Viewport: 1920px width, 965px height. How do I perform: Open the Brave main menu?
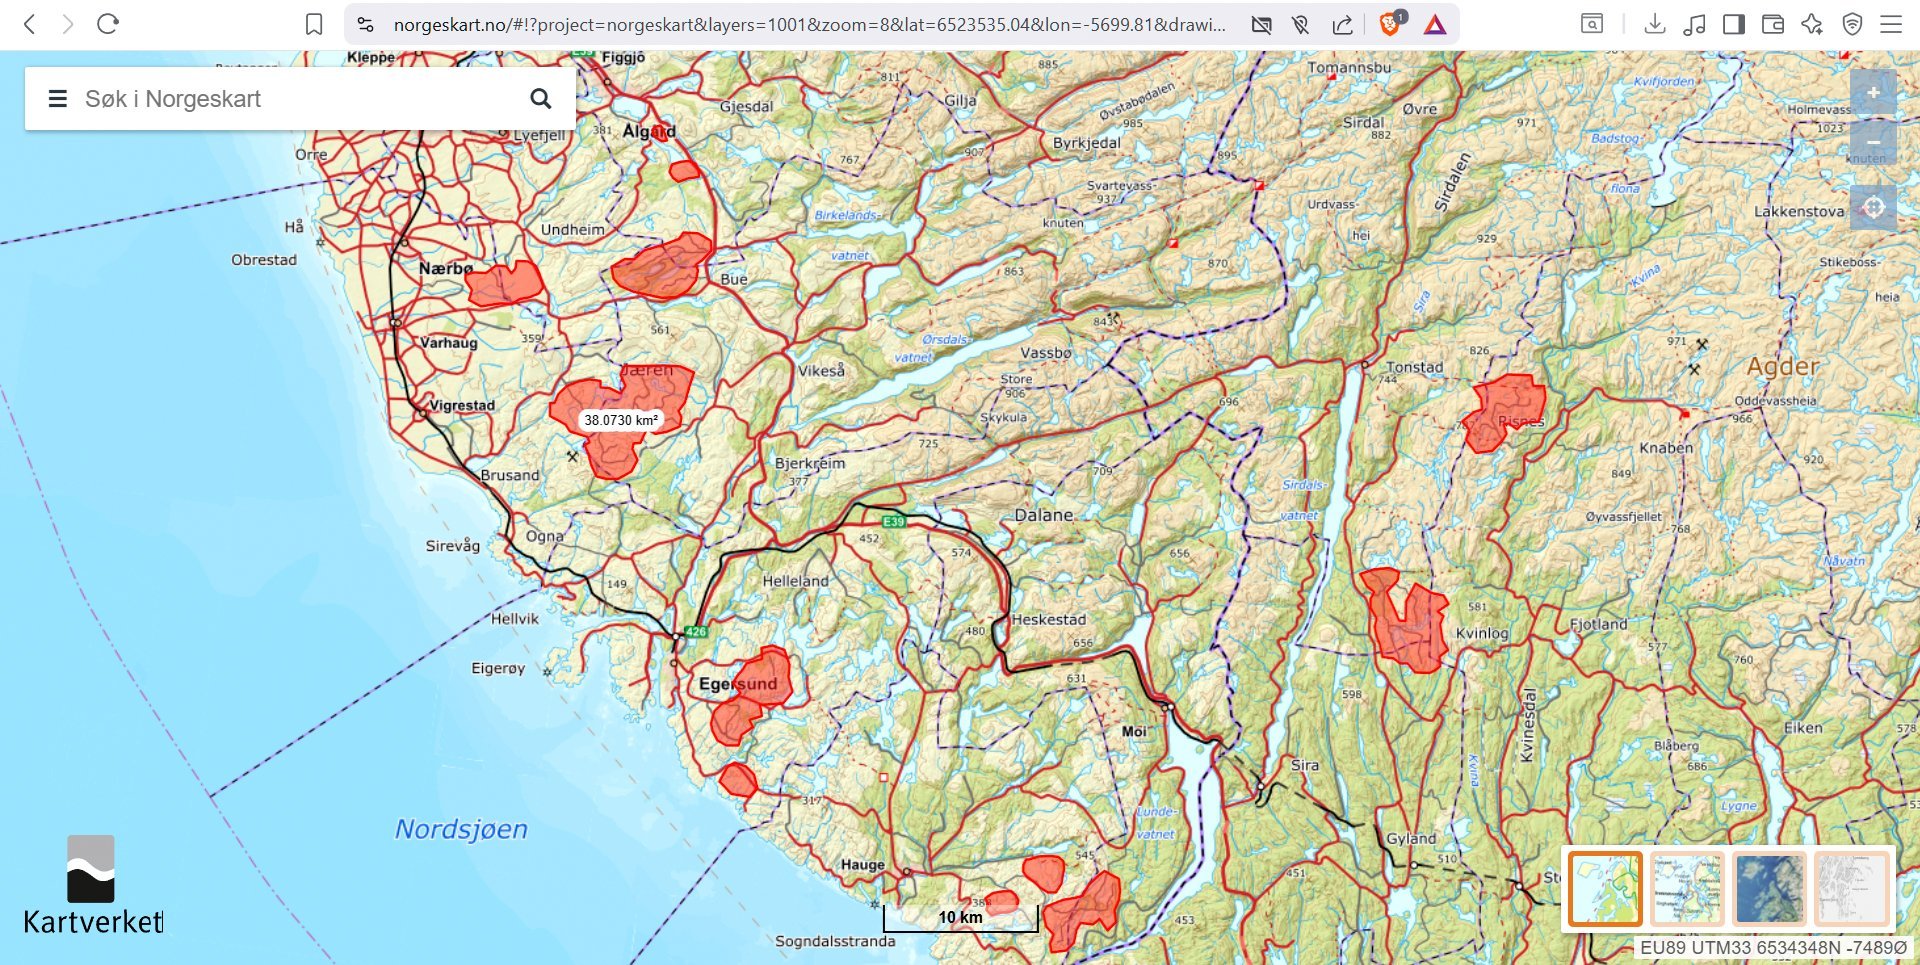(x=1891, y=24)
